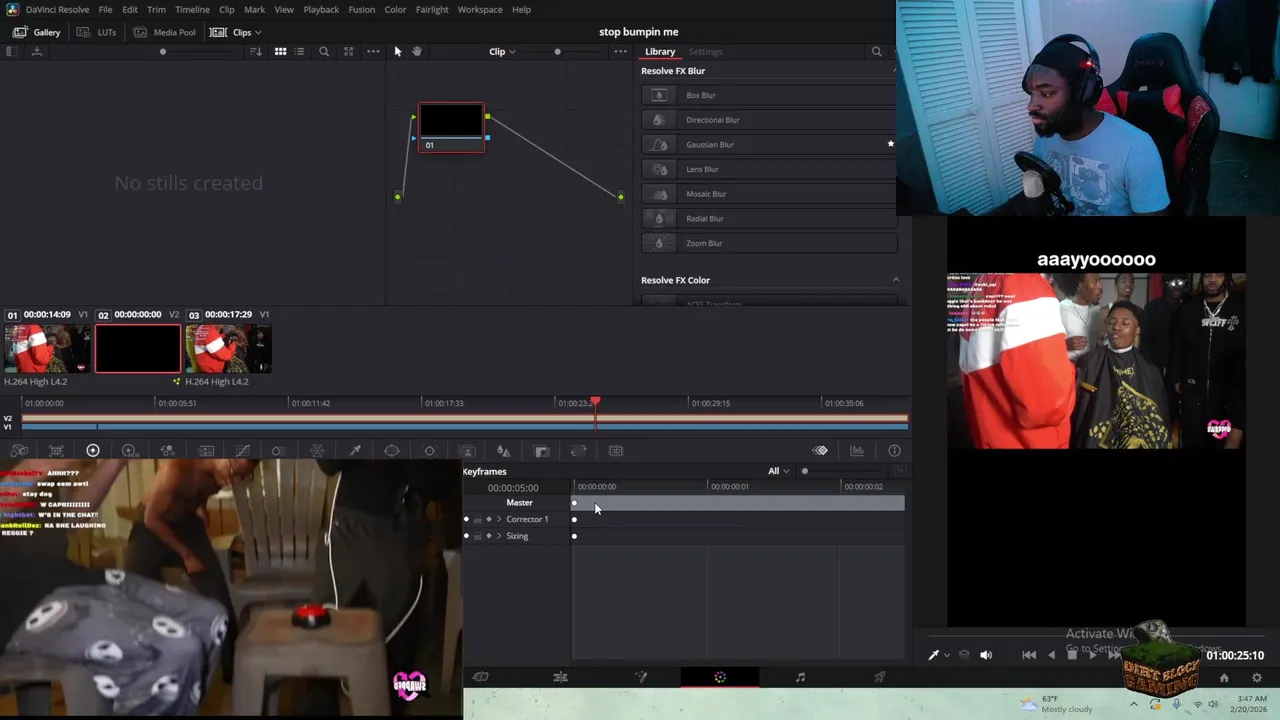Open the Fusion menu
Screen dimensions: 1280x720
pyautogui.click(x=362, y=9)
